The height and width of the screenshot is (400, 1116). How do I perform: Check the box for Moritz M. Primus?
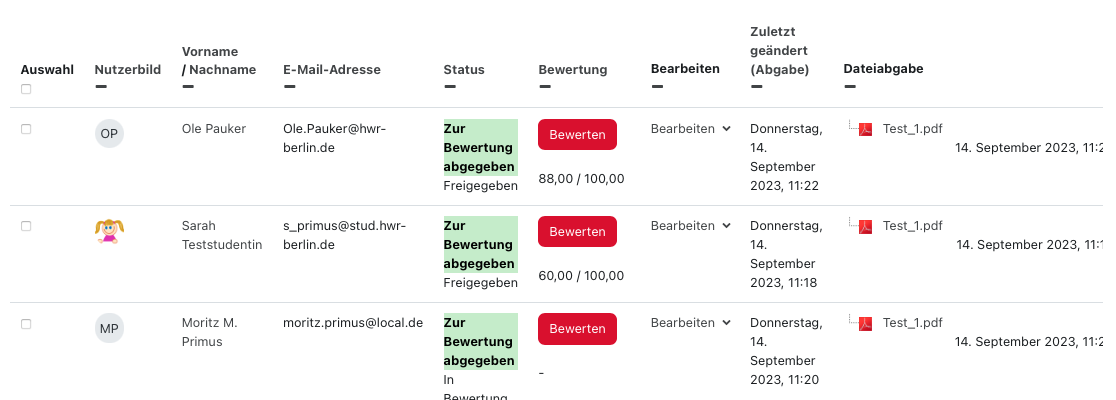[x=26, y=324]
